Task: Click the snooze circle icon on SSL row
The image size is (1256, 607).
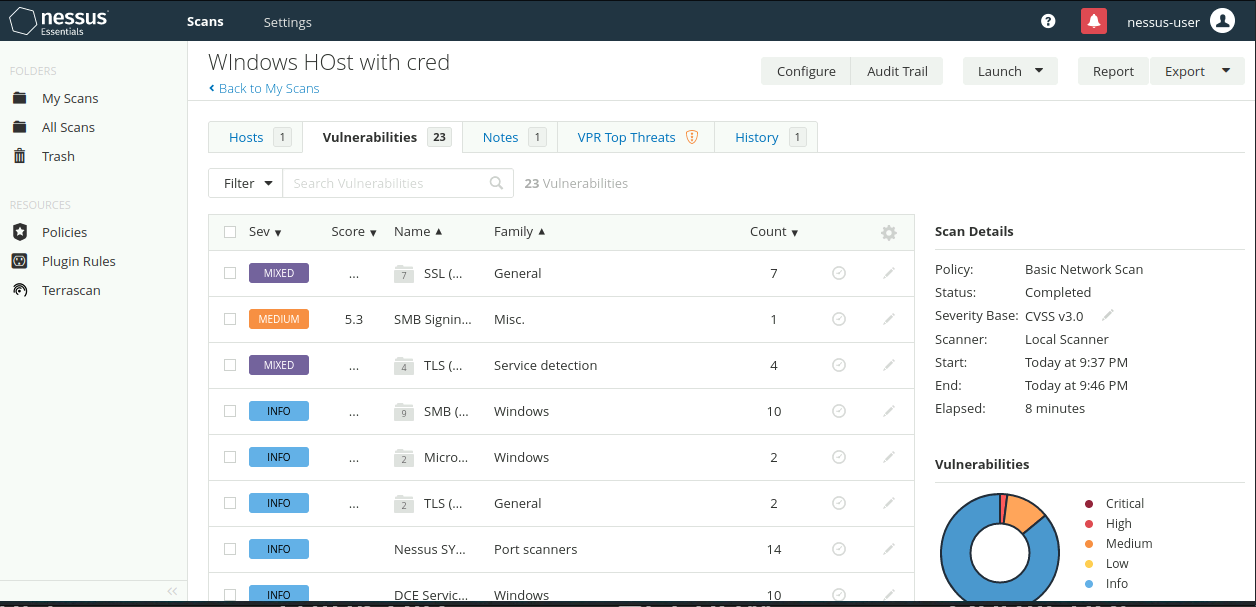Action: click(x=839, y=273)
